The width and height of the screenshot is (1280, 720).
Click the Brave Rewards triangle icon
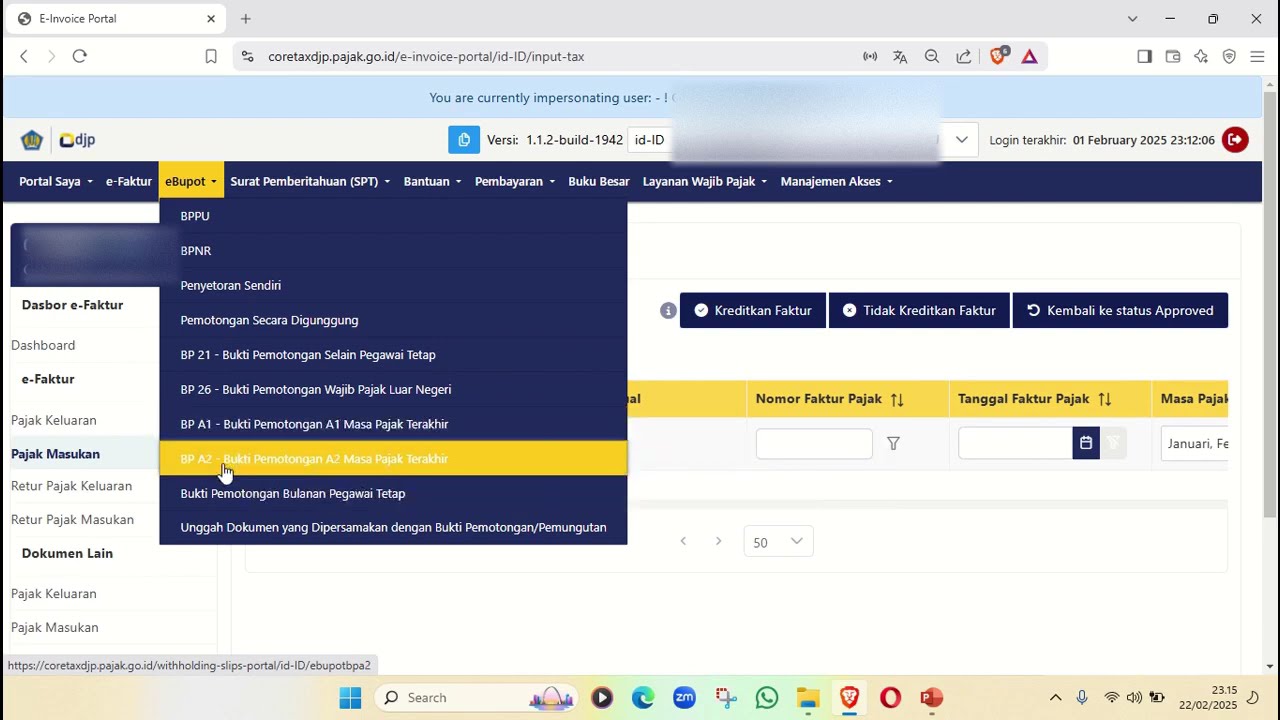[1029, 56]
